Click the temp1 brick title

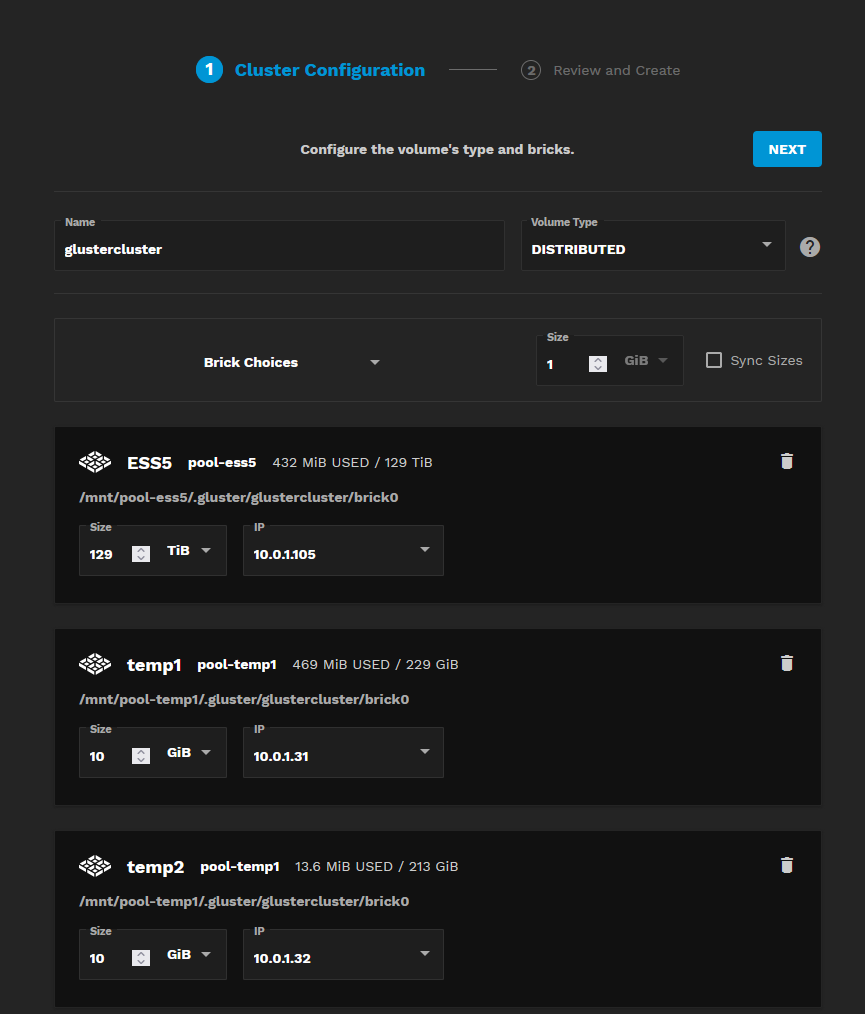[154, 665]
